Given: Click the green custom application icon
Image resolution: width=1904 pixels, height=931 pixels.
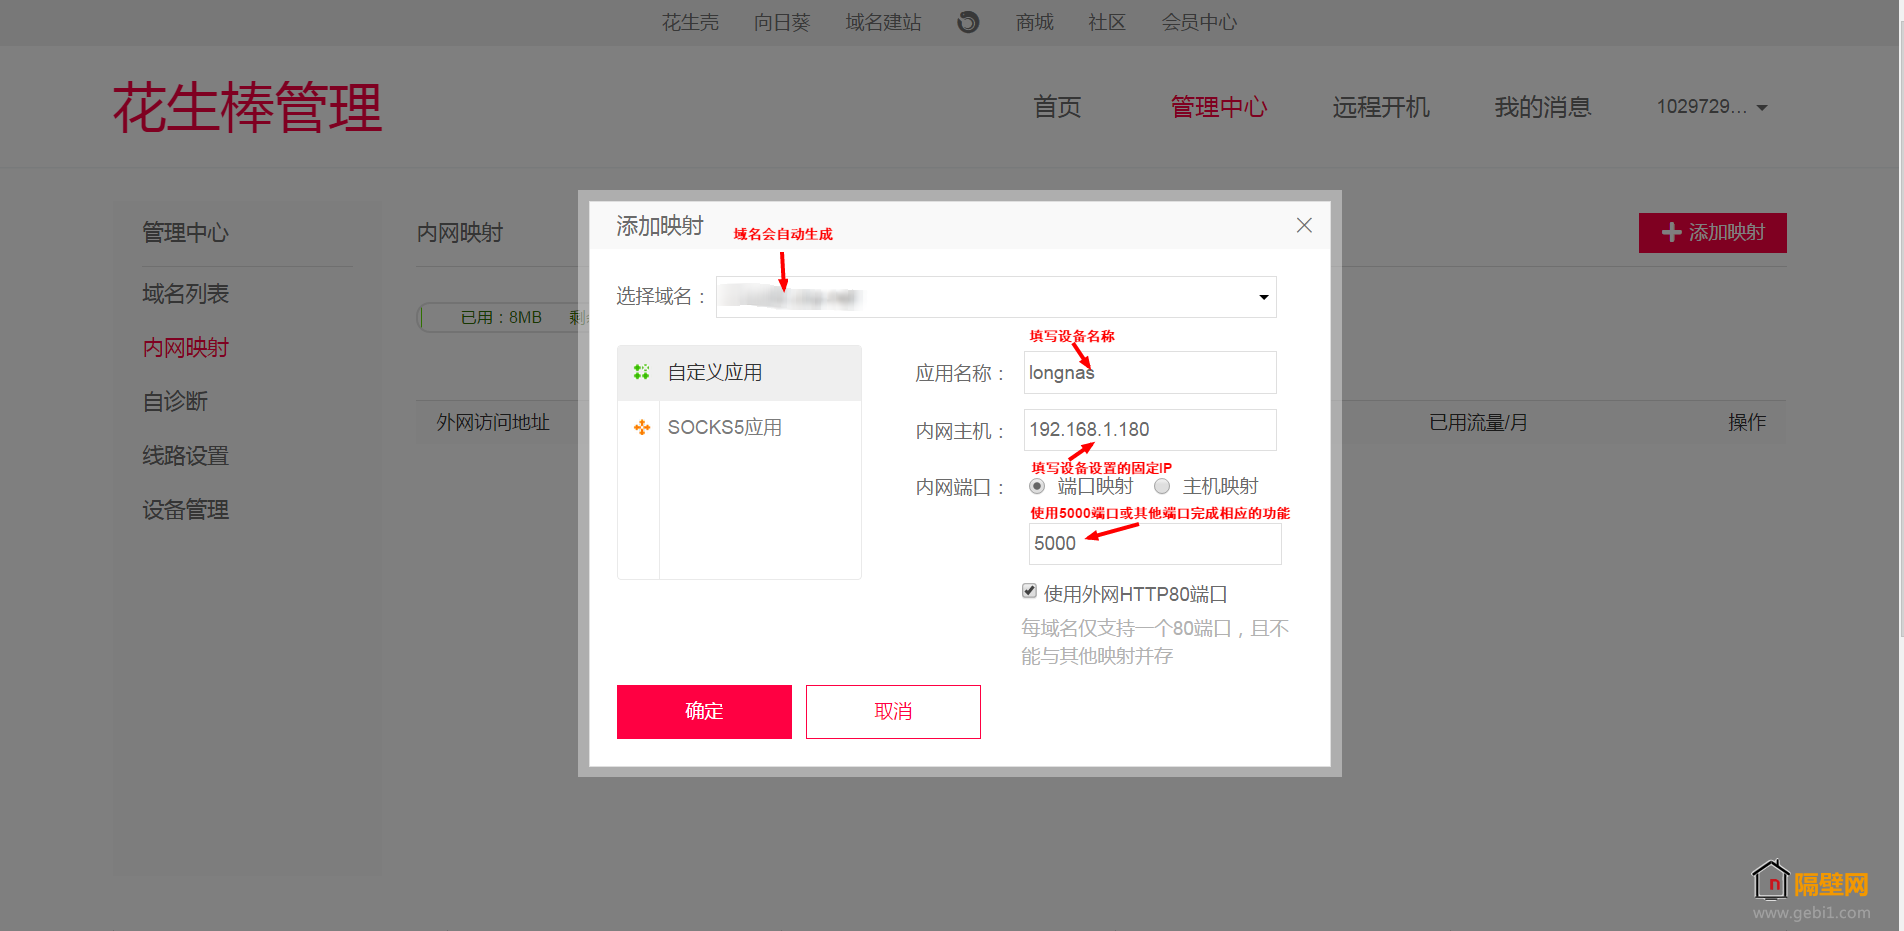Looking at the screenshot, I should (642, 372).
